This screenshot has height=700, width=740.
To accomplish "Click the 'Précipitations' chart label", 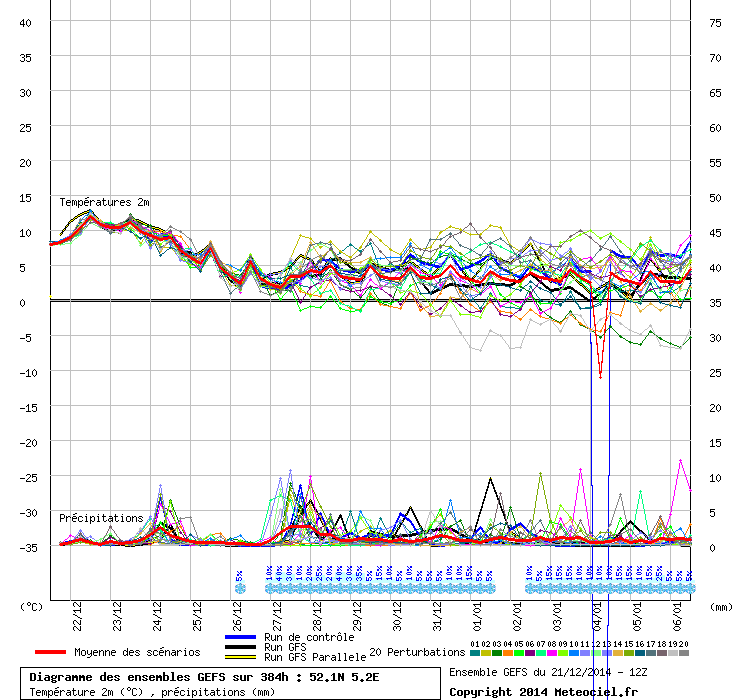I will (x=101, y=518).
